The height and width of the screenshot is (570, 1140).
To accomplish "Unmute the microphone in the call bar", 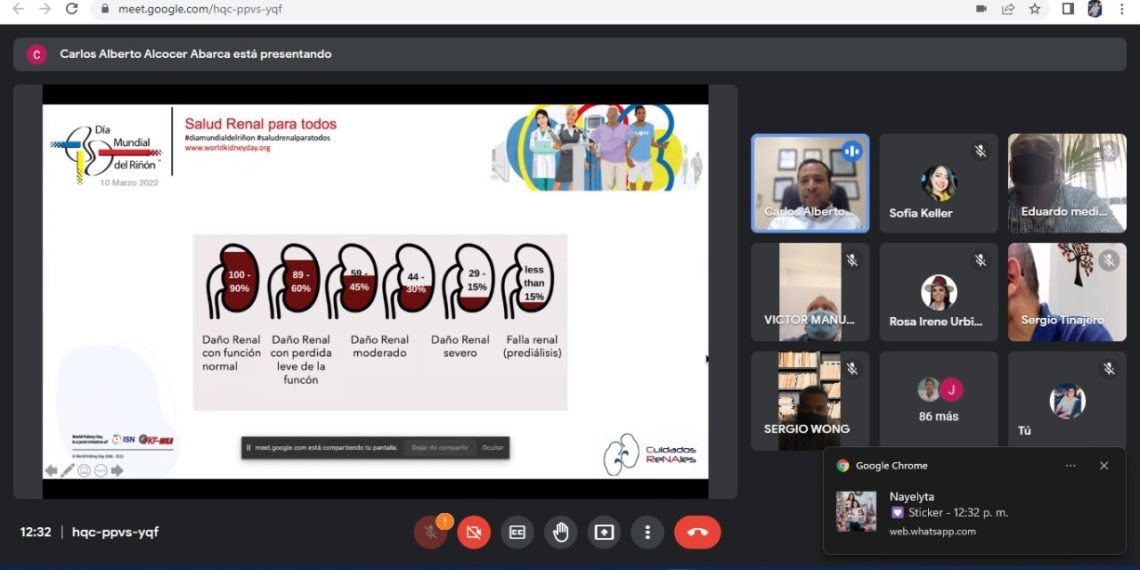I will 430,532.
